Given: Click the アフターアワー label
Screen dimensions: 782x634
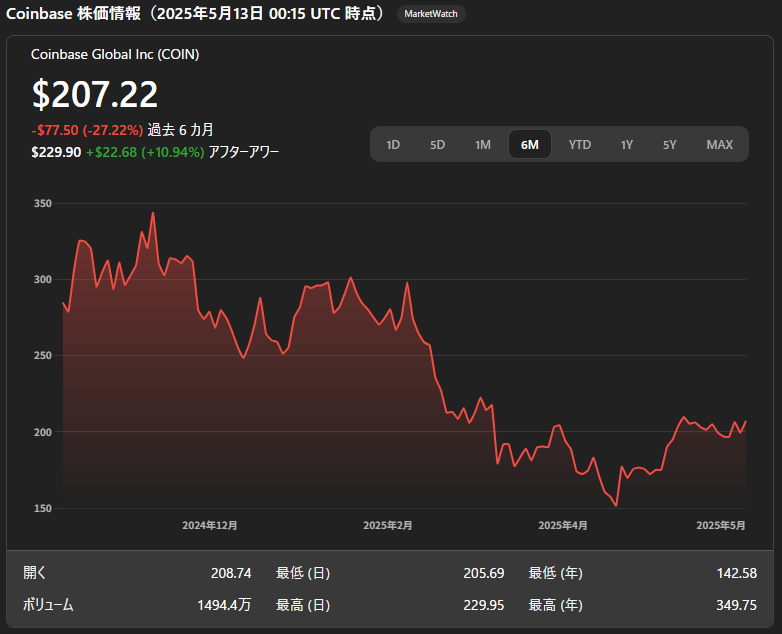Looking at the screenshot, I should 243,152.
